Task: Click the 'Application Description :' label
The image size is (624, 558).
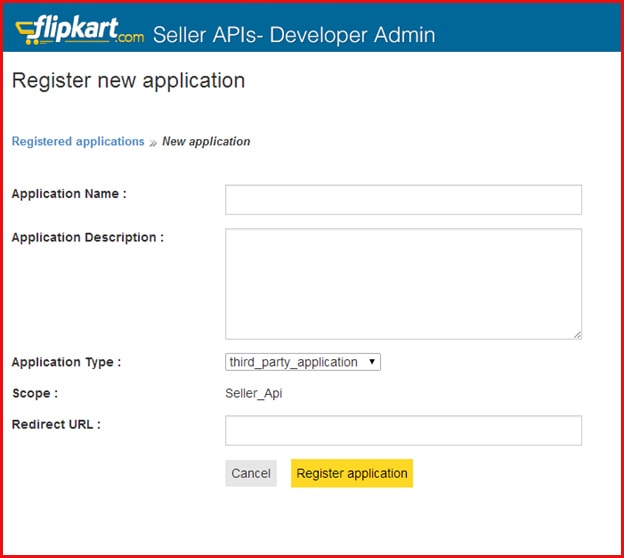Action: coord(88,238)
